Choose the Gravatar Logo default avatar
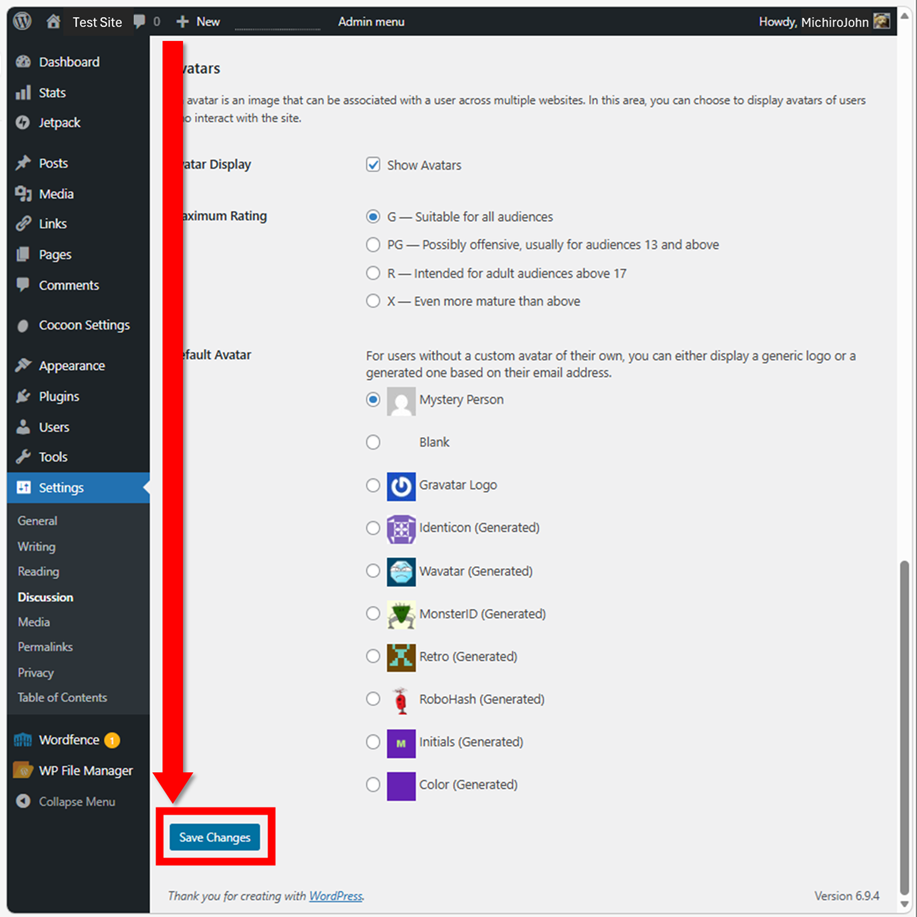917x917 pixels. [x=373, y=485]
